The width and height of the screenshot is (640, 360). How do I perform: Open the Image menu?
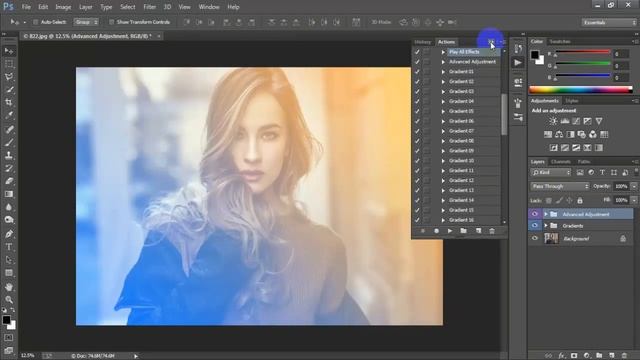coord(63,7)
